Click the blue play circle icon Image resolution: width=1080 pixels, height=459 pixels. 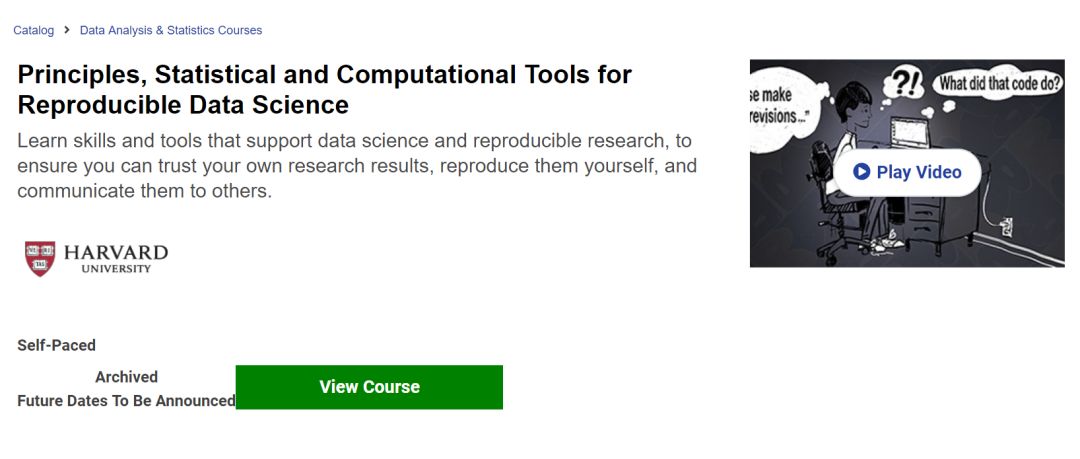[861, 172]
